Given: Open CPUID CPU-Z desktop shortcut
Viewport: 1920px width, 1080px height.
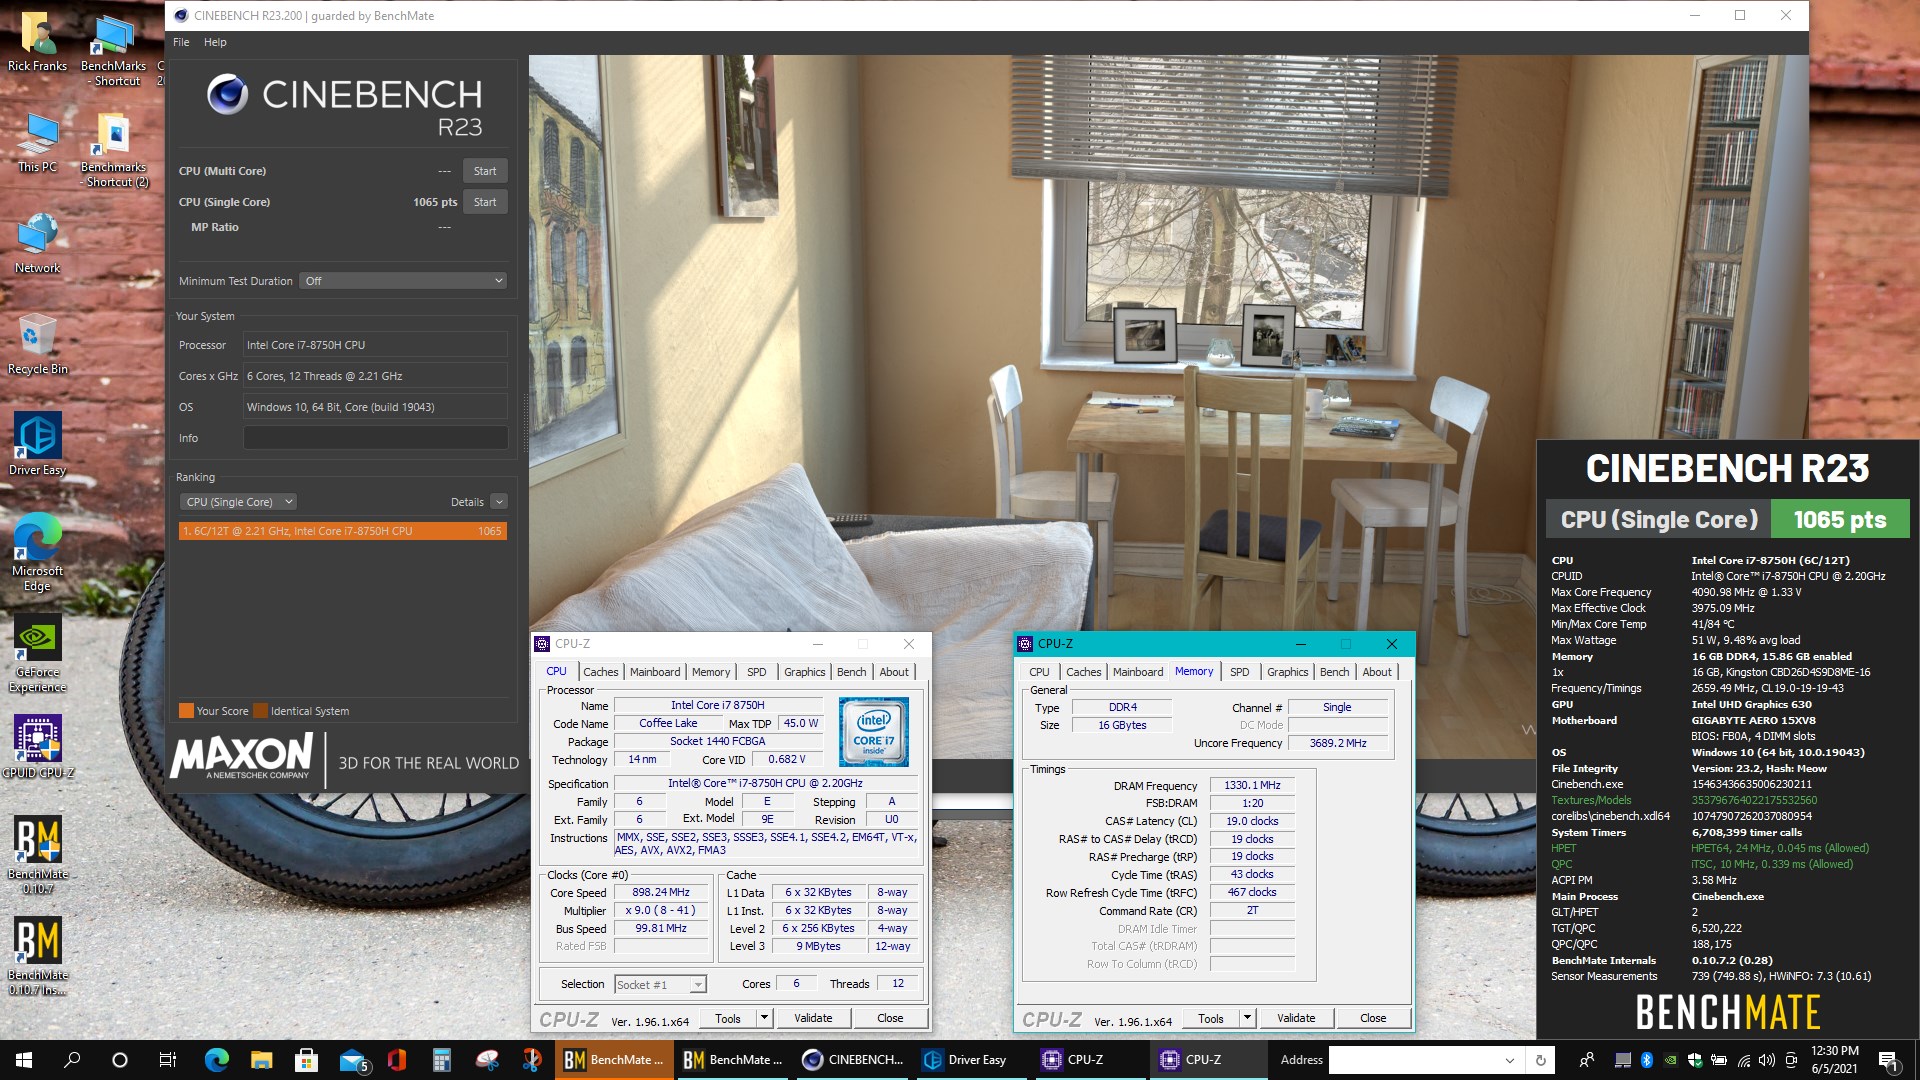Looking at the screenshot, I should 37,746.
